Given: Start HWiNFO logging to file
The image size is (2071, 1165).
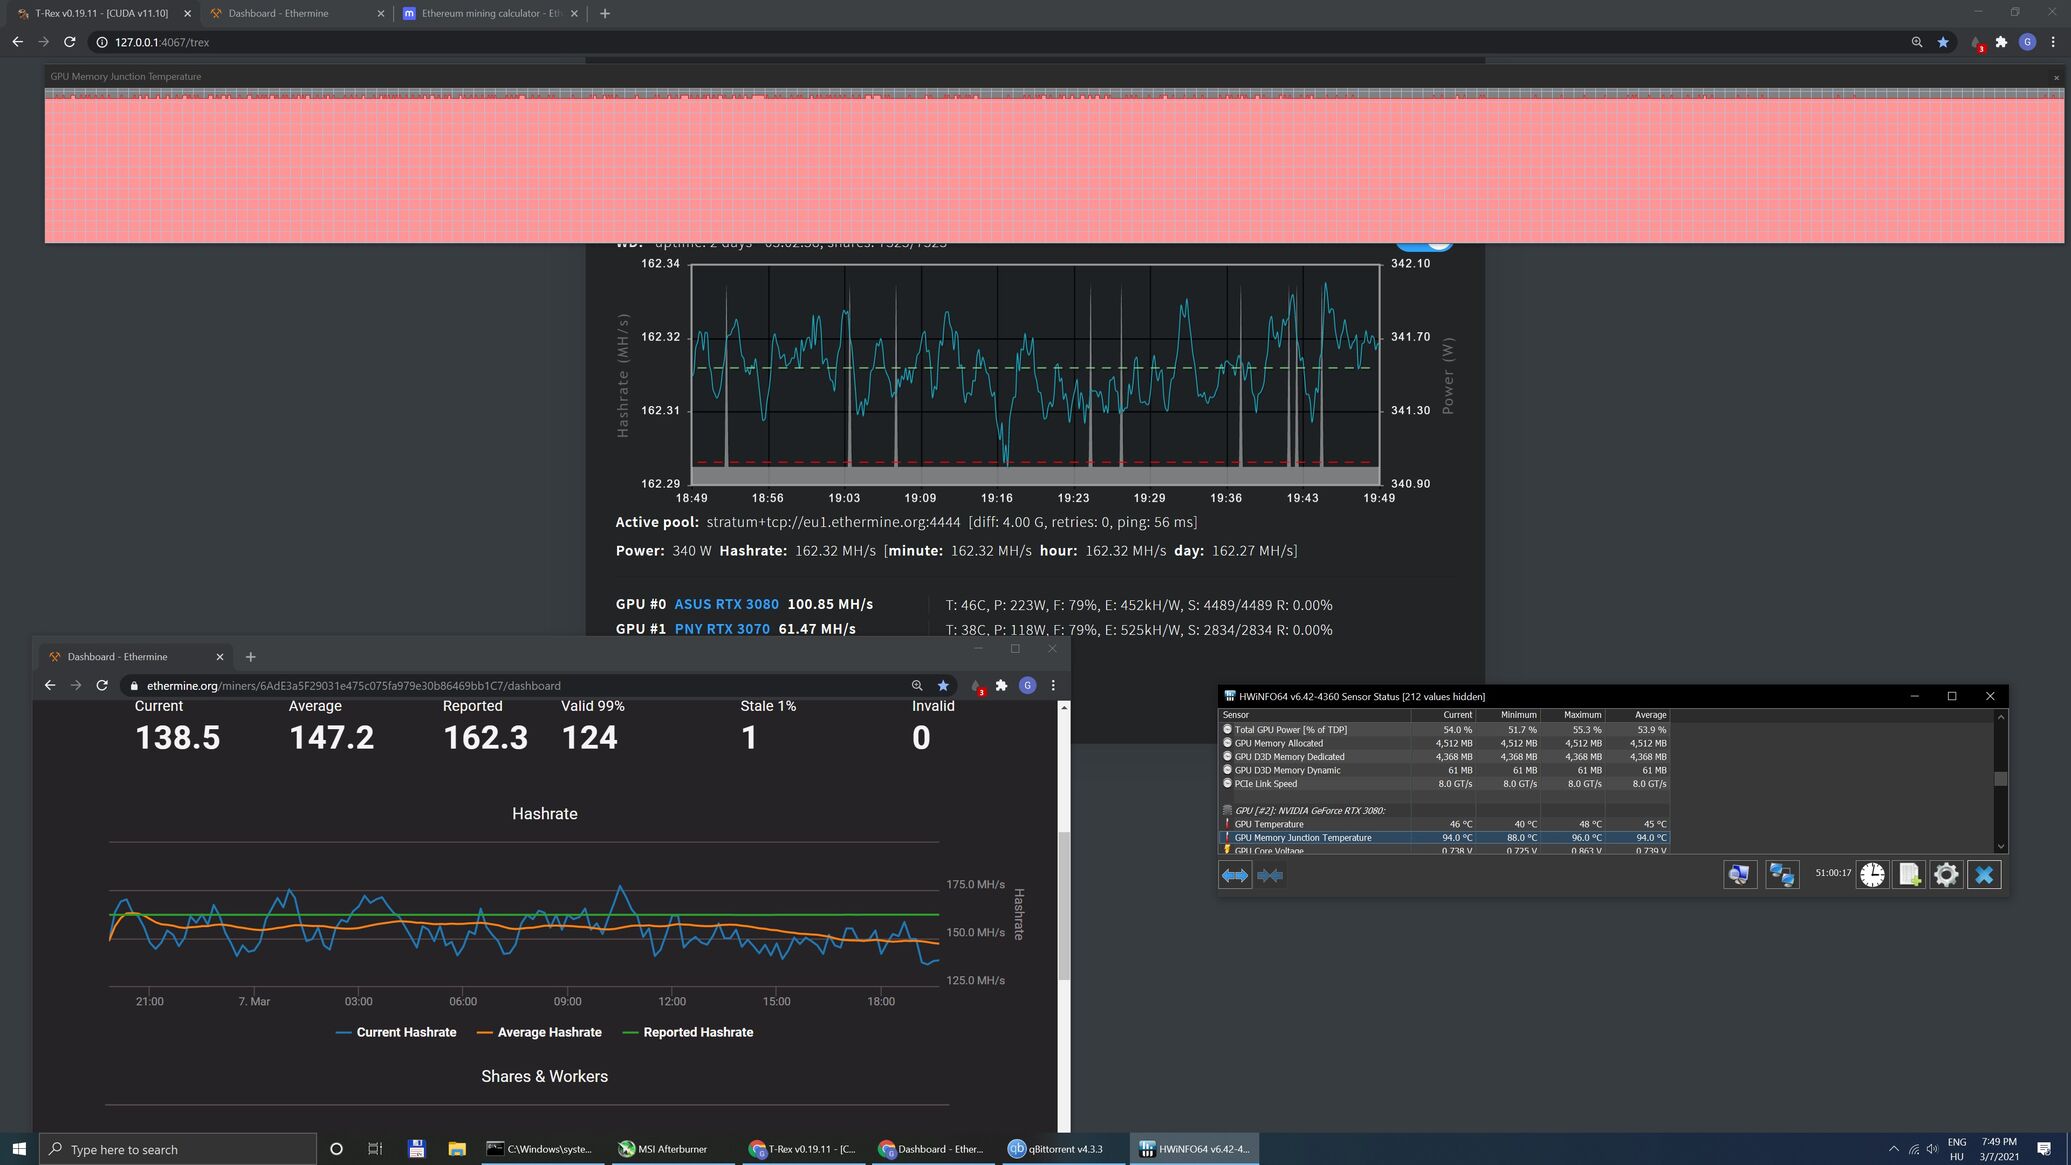Looking at the screenshot, I should coord(1909,875).
